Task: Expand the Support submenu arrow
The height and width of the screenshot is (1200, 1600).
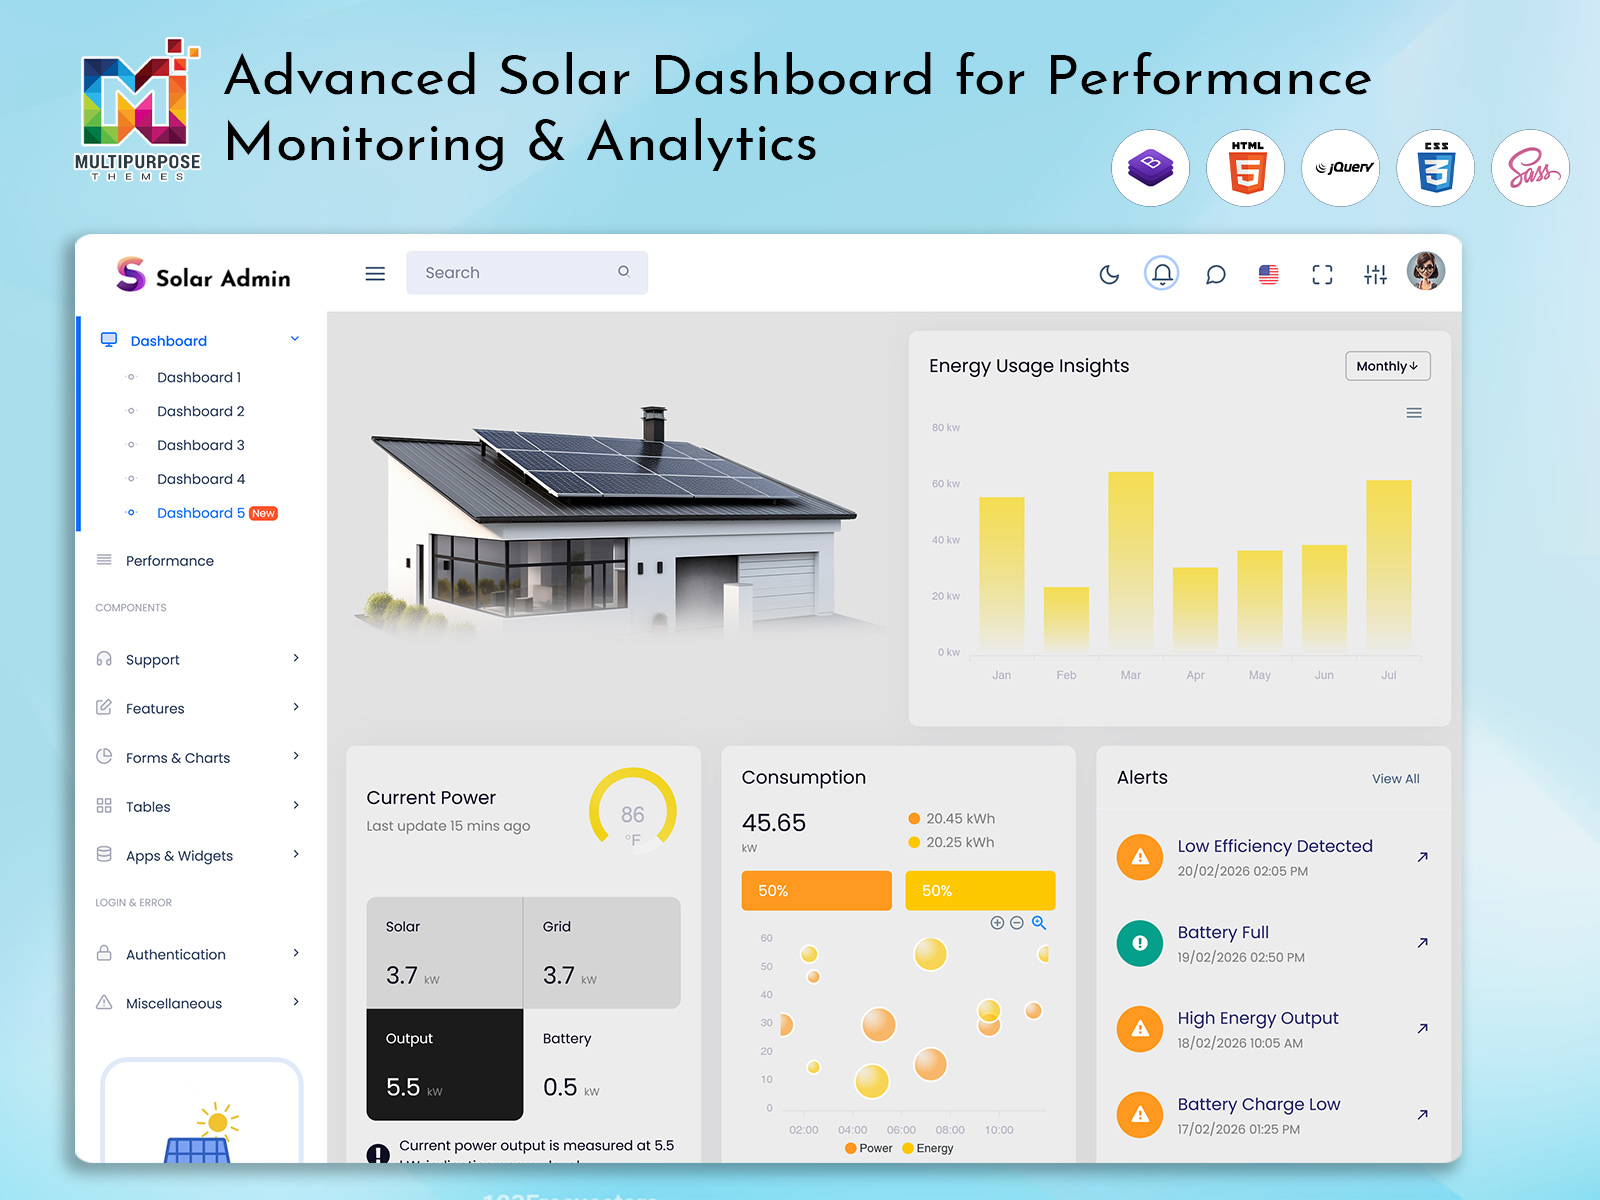Action: point(296,658)
